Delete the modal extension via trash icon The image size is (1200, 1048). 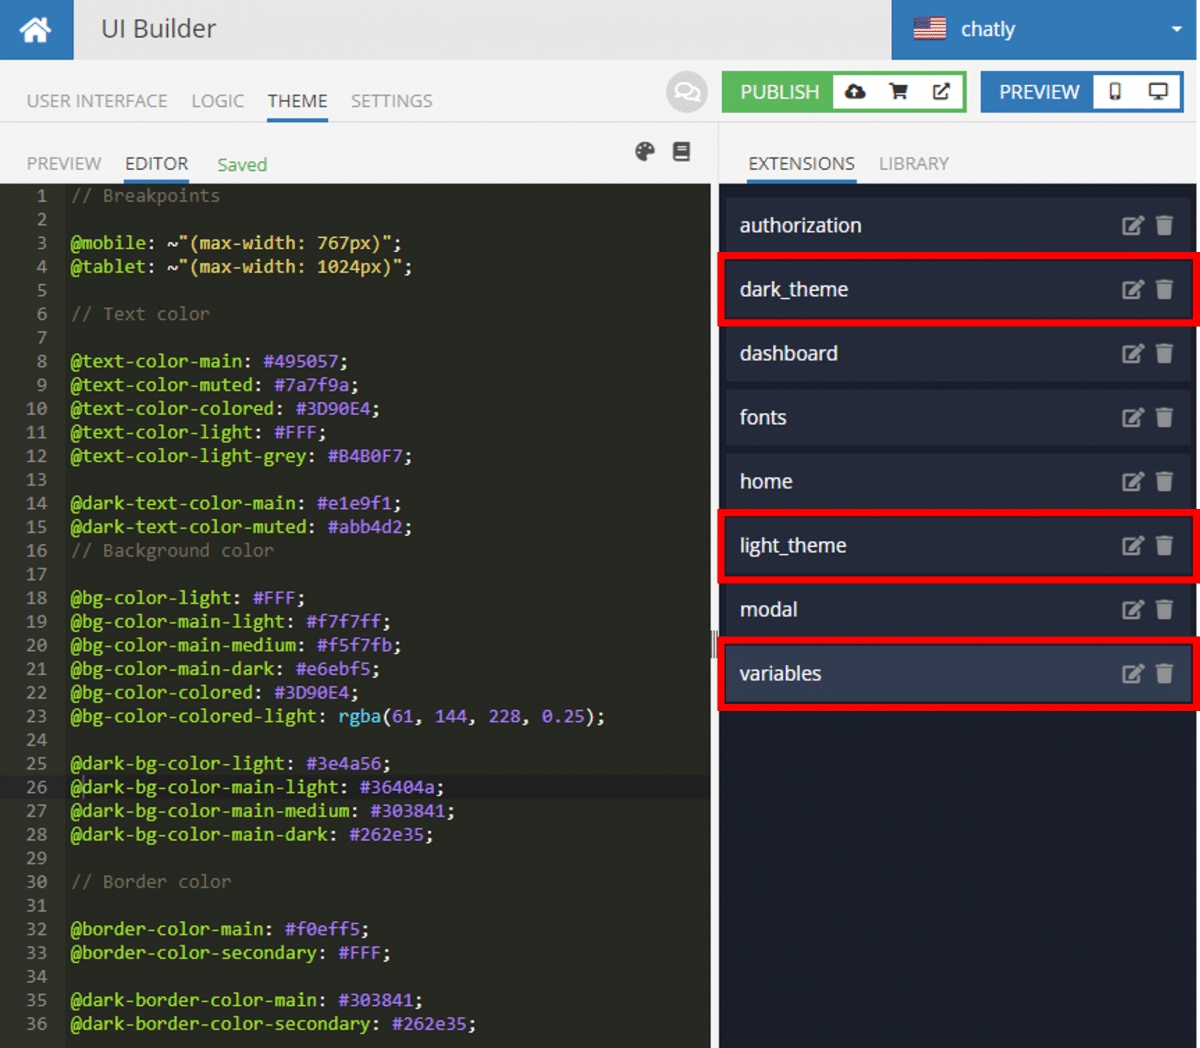[1165, 609]
